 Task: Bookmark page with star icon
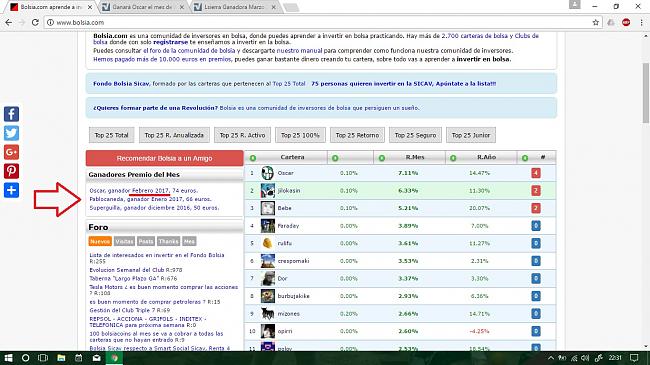click(596, 22)
